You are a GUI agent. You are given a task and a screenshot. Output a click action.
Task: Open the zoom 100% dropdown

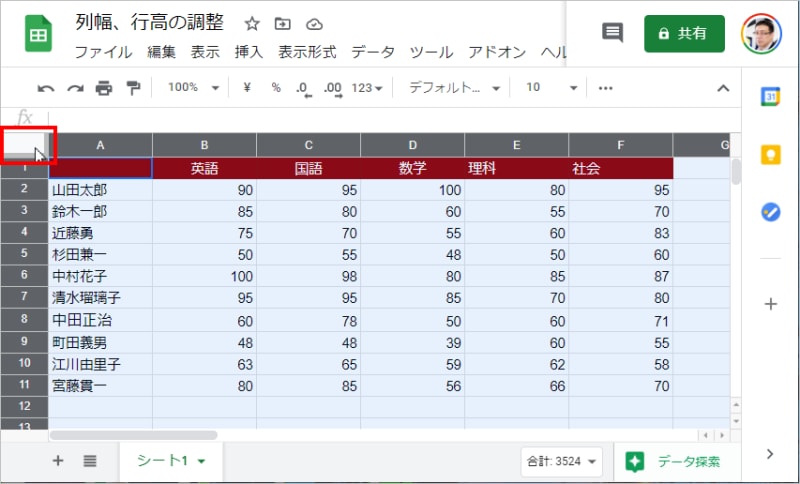(193, 88)
